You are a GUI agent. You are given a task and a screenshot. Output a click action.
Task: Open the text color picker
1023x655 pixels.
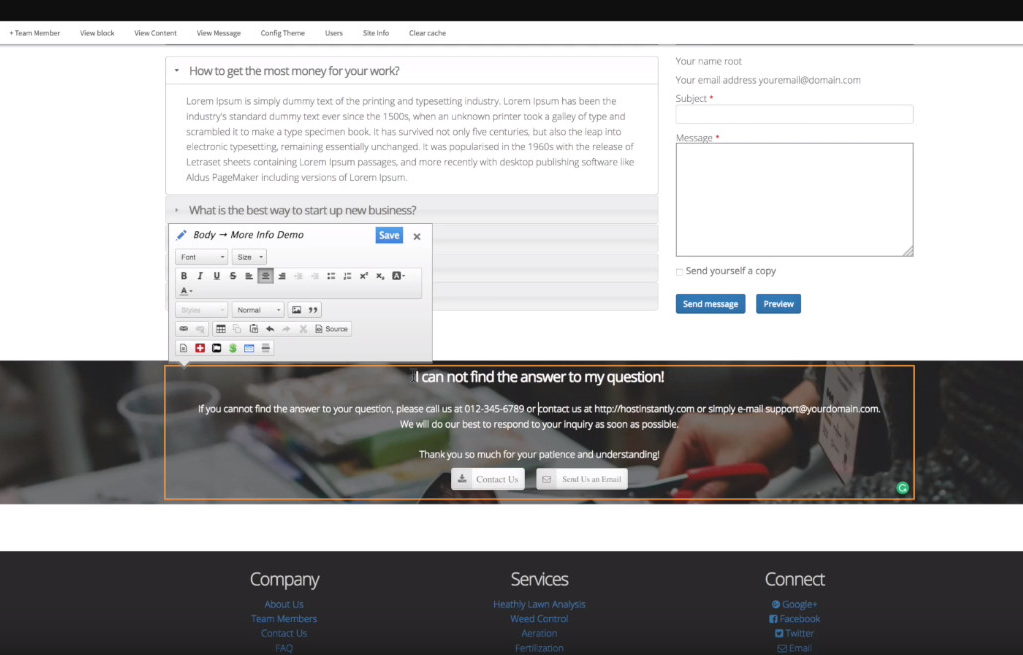(x=186, y=291)
